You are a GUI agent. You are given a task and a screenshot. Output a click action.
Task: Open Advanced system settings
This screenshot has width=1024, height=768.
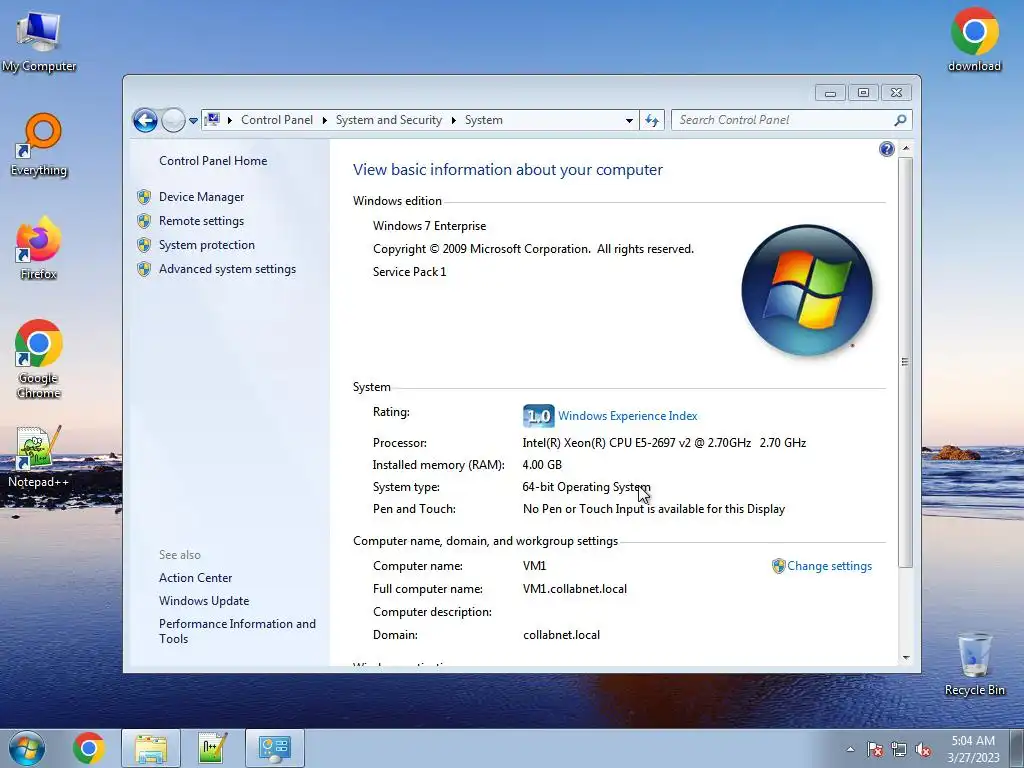(x=227, y=269)
